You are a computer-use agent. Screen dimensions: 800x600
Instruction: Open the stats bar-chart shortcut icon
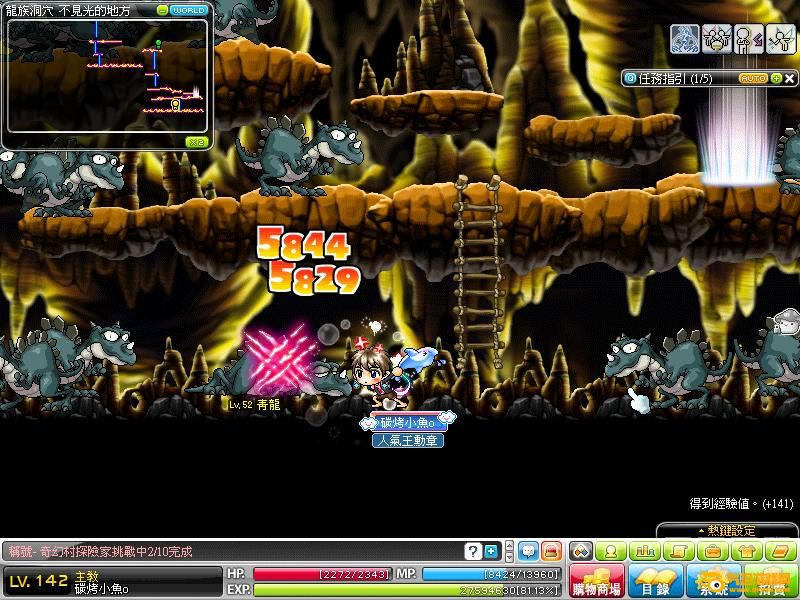(645, 551)
